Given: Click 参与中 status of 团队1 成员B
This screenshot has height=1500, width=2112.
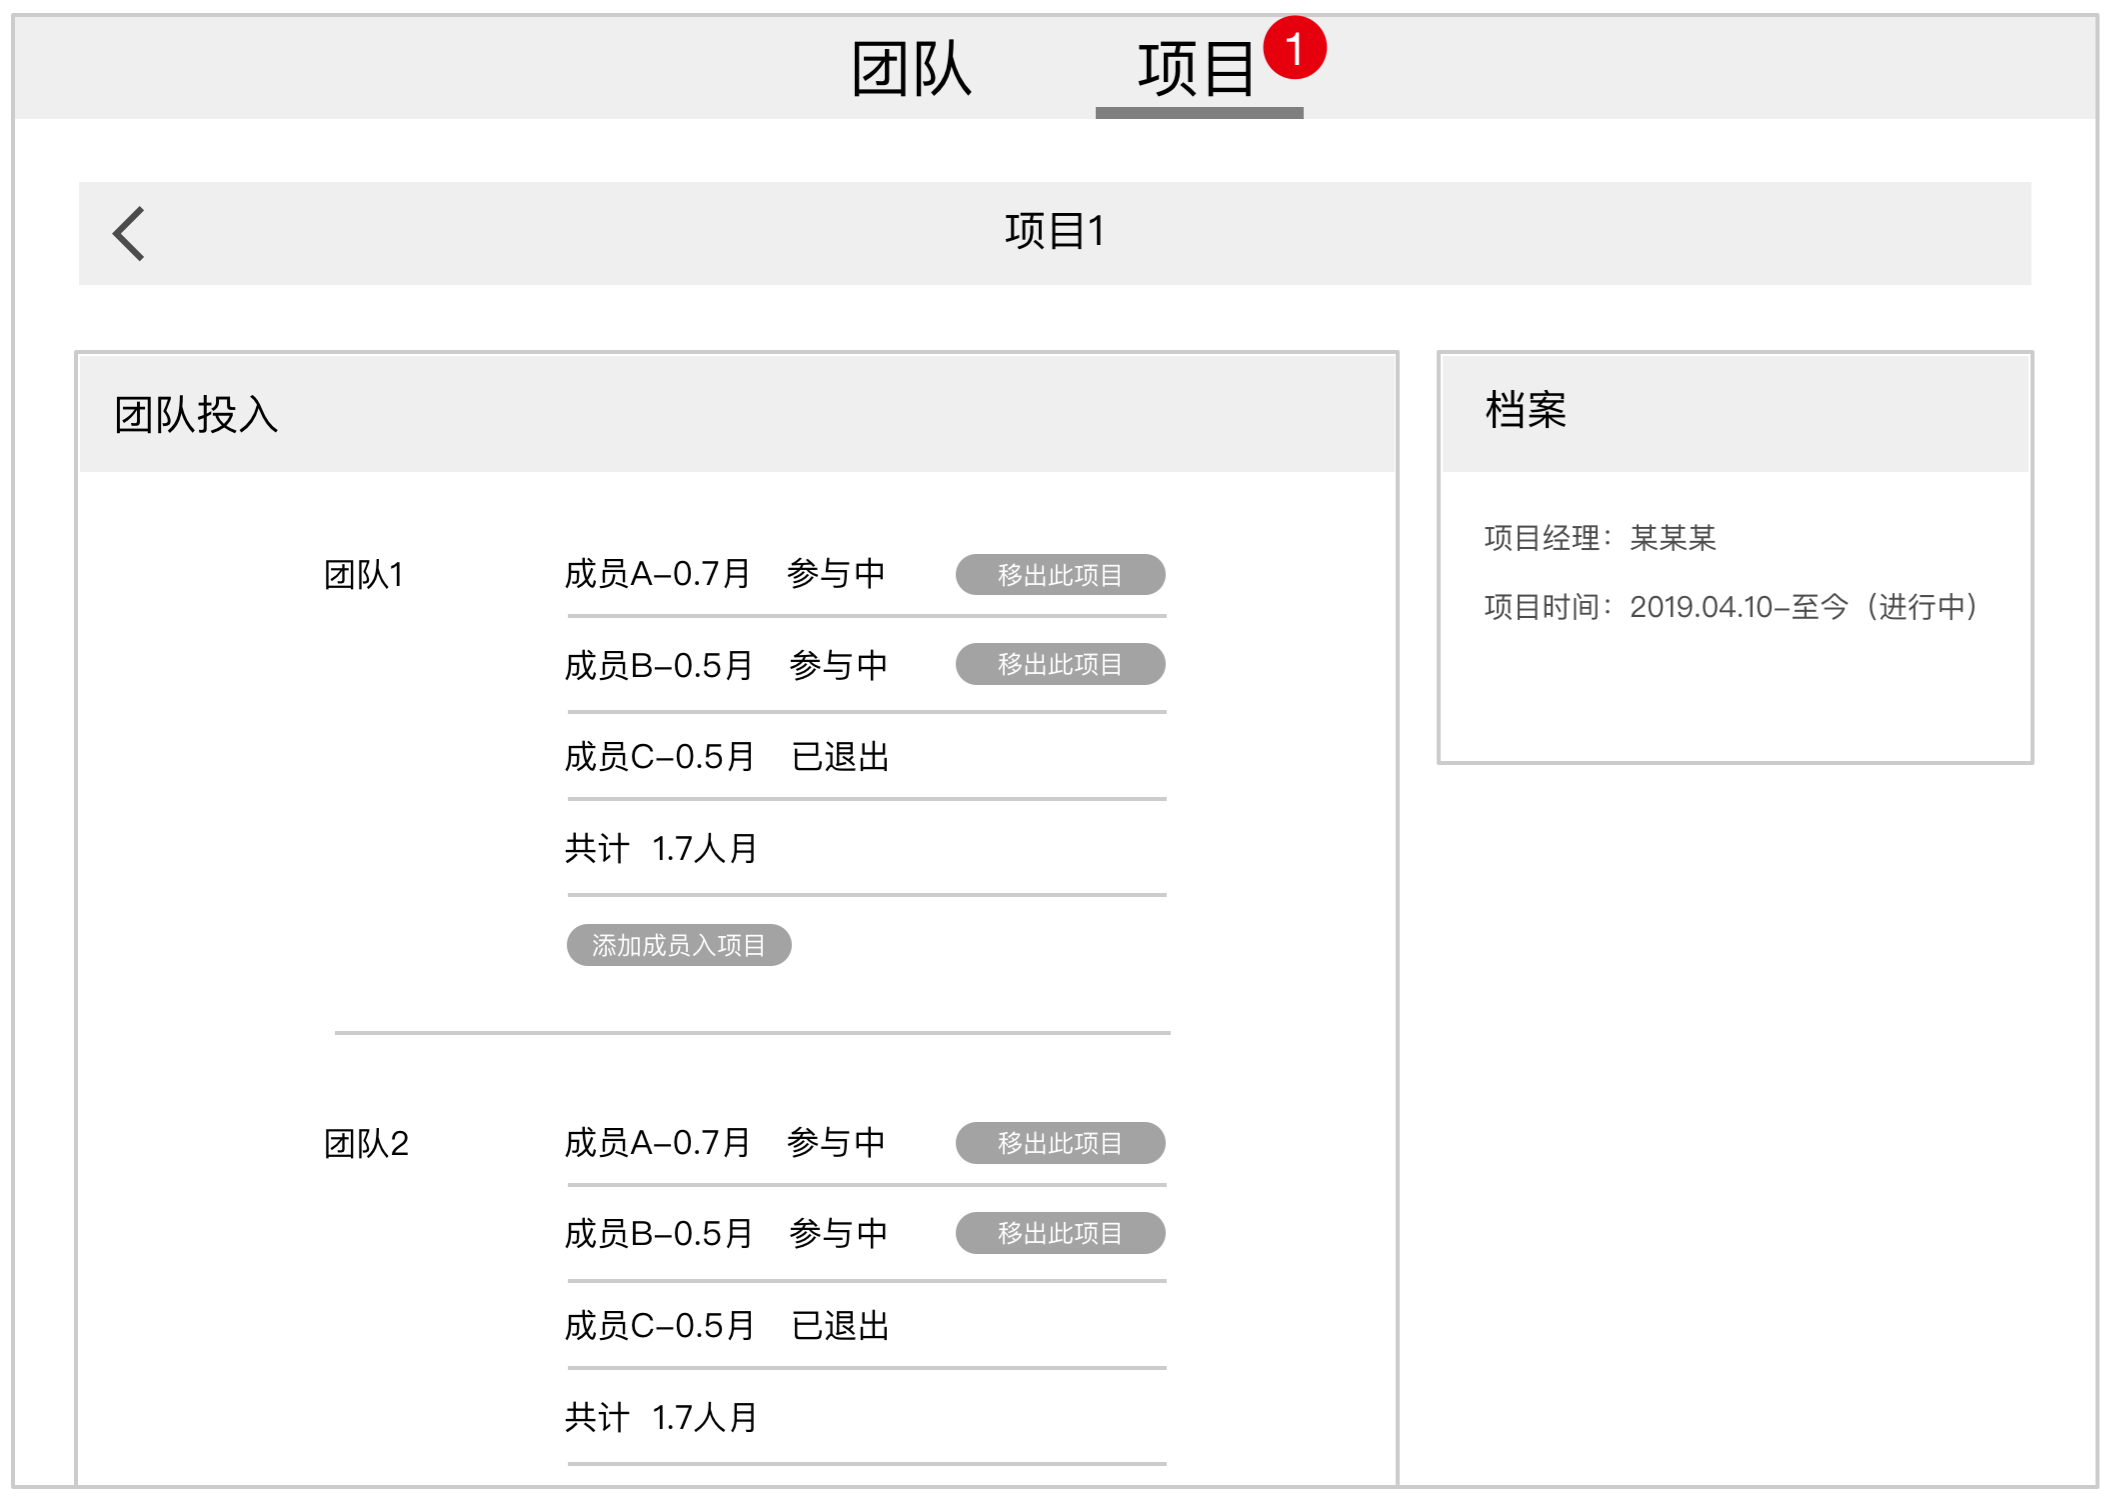Looking at the screenshot, I should coord(838,665).
